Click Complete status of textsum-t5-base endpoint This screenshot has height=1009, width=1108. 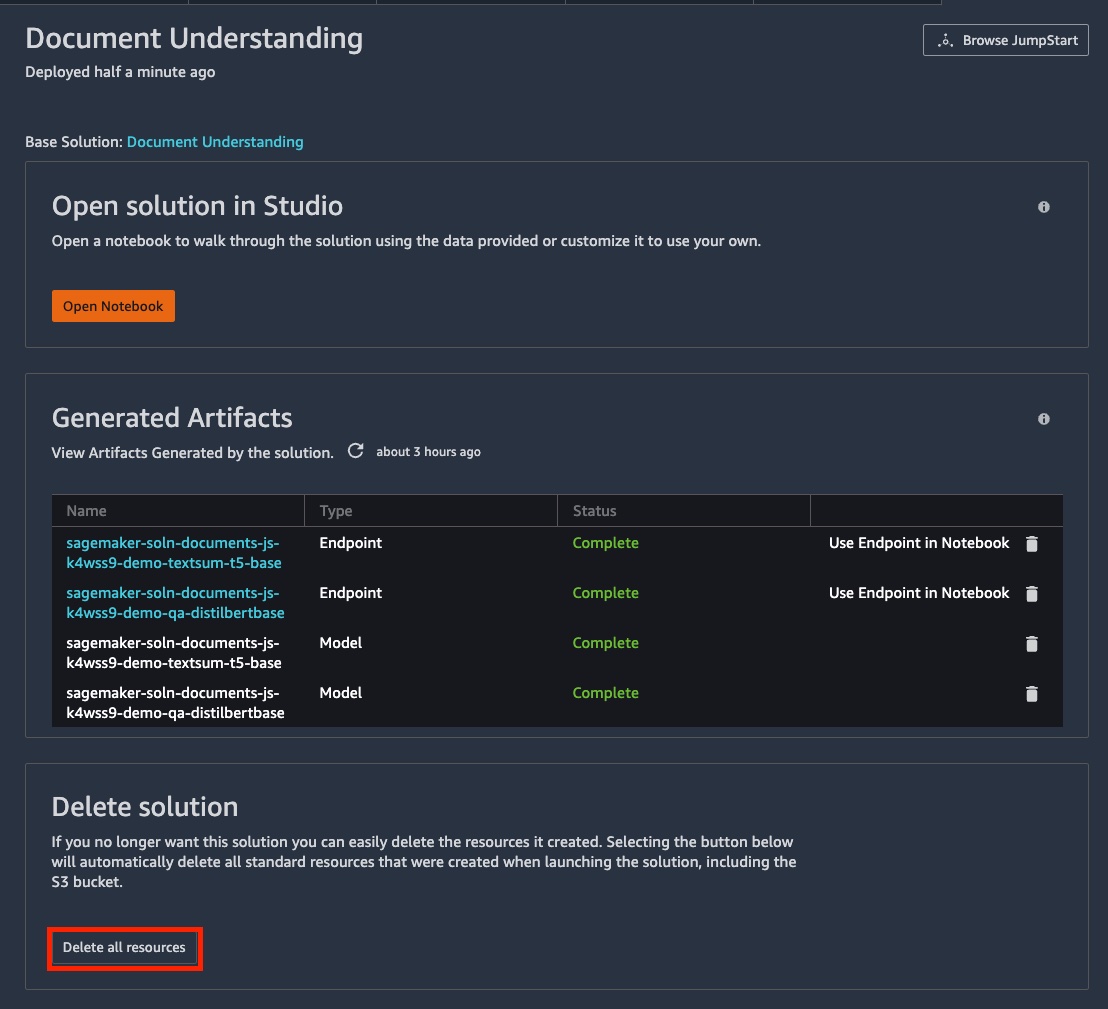pyautogui.click(x=606, y=543)
